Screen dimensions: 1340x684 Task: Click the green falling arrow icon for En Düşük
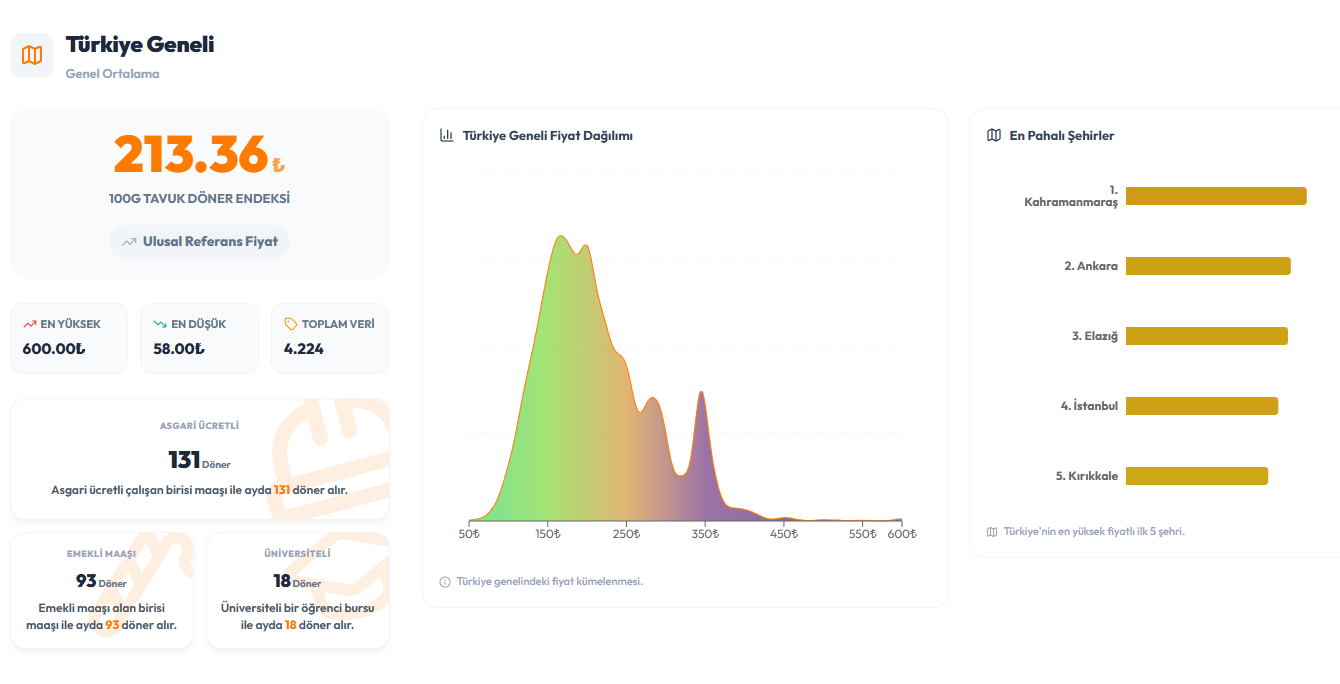pos(160,324)
